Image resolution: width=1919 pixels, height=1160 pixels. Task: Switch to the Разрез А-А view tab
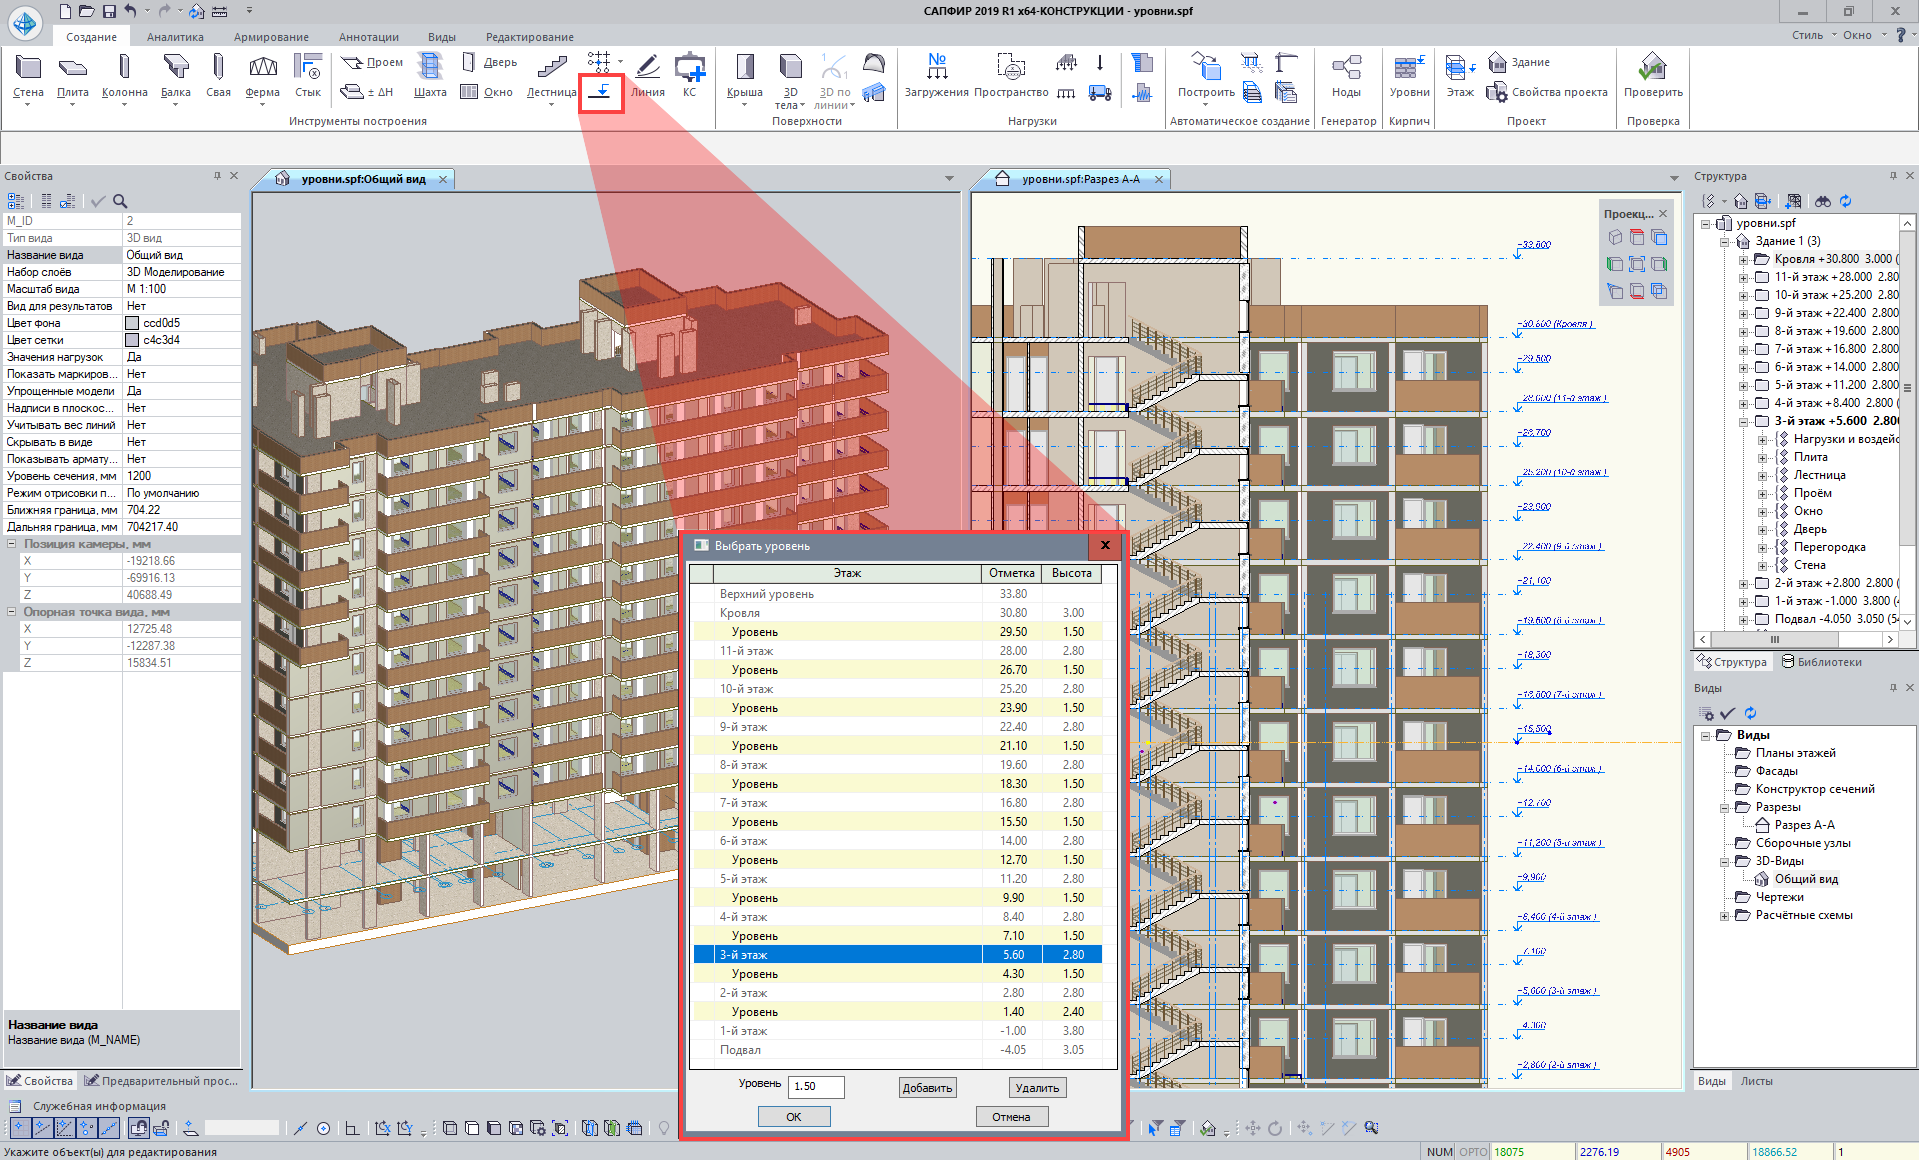tap(1079, 179)
